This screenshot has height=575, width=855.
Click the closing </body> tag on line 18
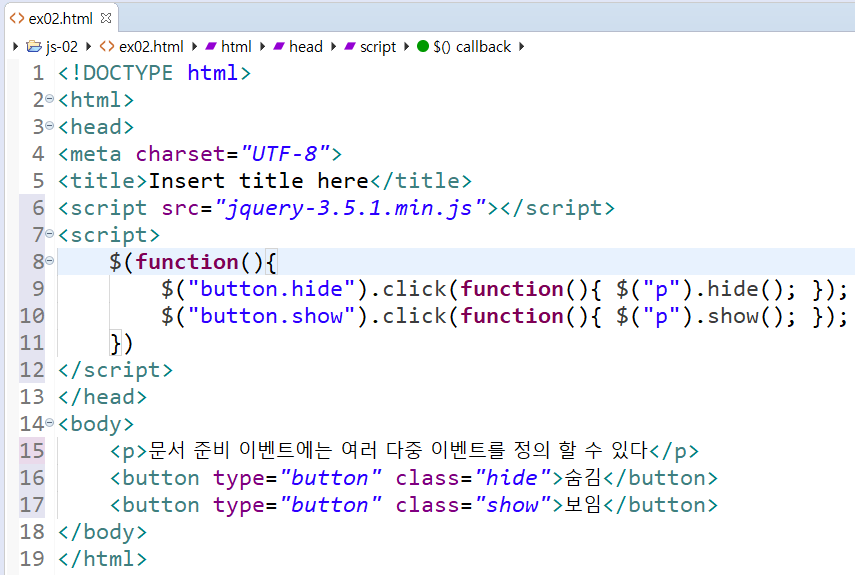click(x=103, y=532)
